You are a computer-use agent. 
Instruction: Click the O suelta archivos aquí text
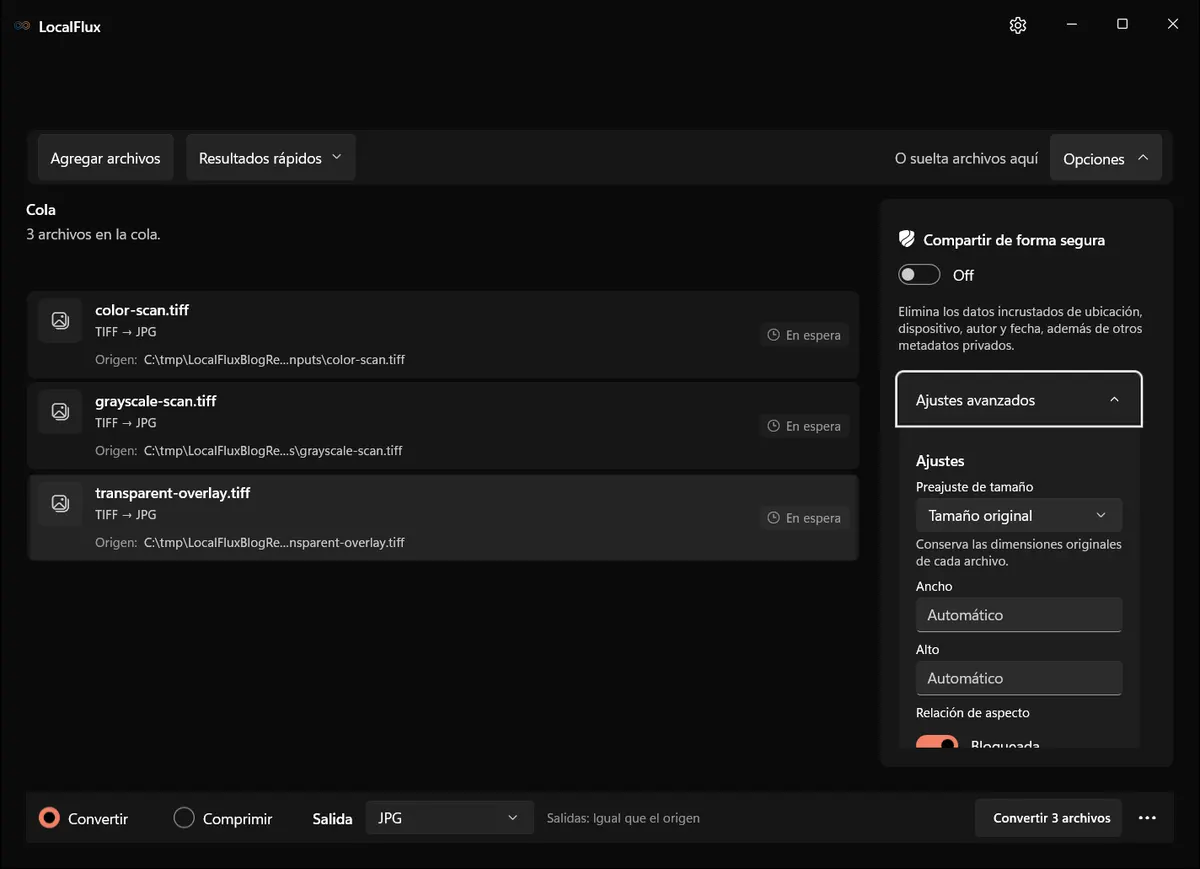coord(966,159)
